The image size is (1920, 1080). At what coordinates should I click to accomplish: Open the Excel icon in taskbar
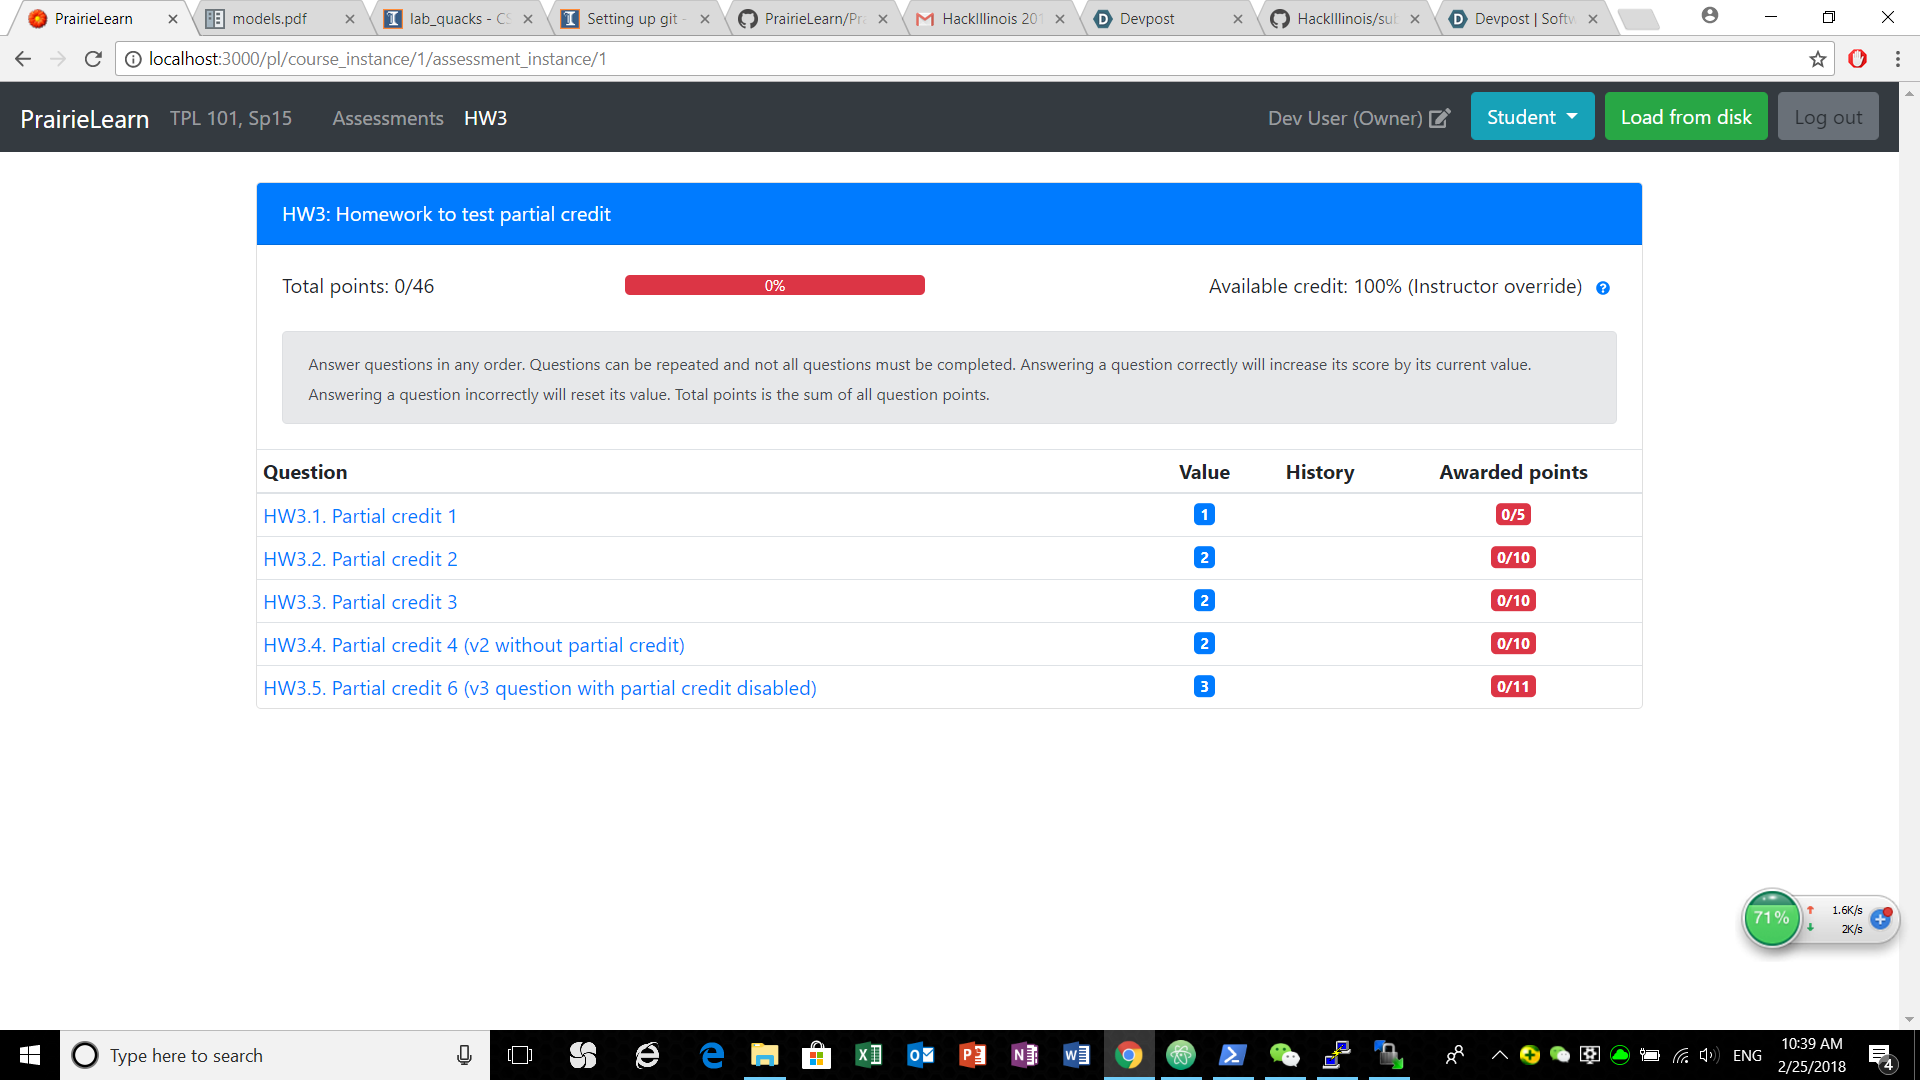868,1055
